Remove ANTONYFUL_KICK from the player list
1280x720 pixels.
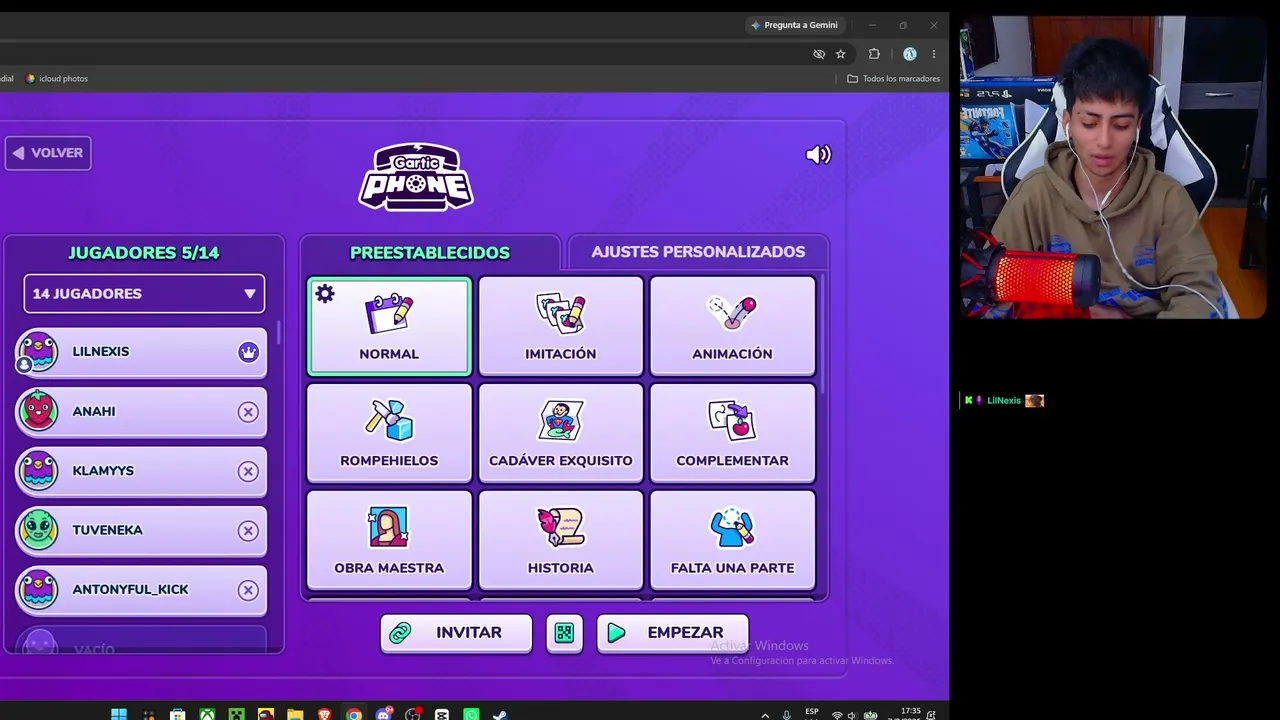(248, 590)
